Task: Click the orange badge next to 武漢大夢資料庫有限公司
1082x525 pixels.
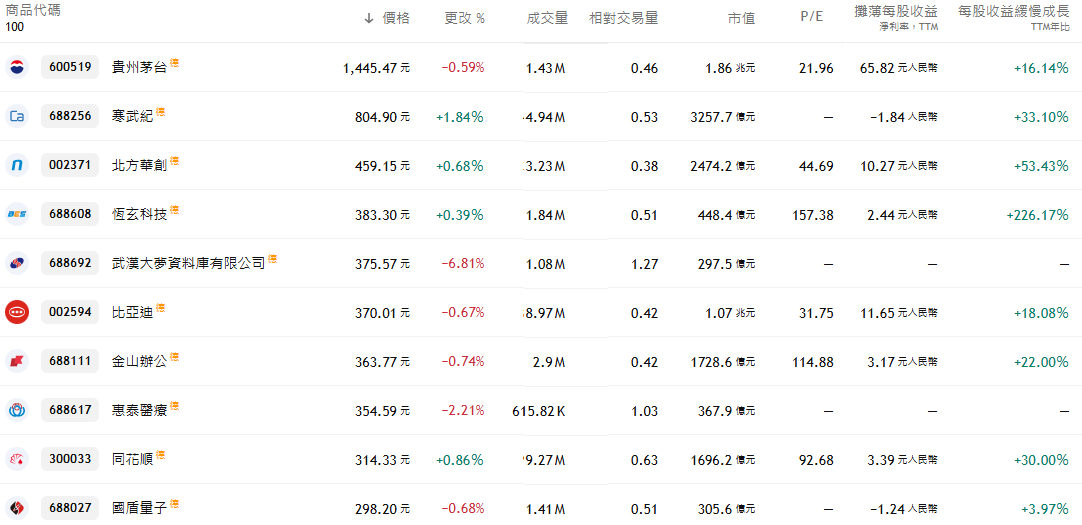Action: (273, 259)
